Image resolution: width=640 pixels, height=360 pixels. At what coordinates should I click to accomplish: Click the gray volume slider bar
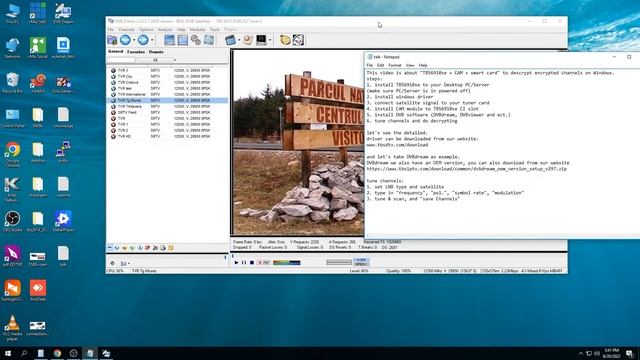339,262
